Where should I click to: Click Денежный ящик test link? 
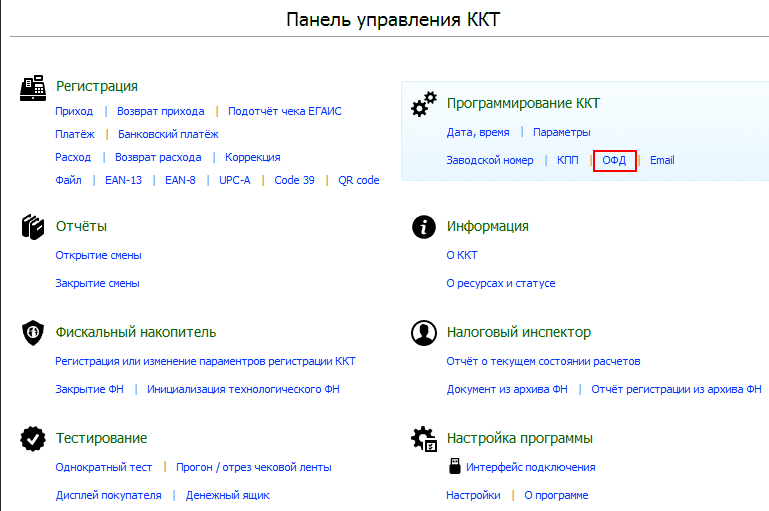[x=228, y=495]
